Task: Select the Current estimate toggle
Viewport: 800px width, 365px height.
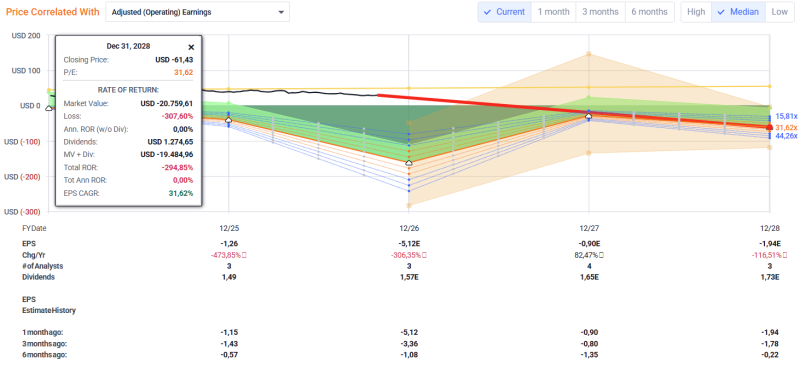Action: click(505, 12)
